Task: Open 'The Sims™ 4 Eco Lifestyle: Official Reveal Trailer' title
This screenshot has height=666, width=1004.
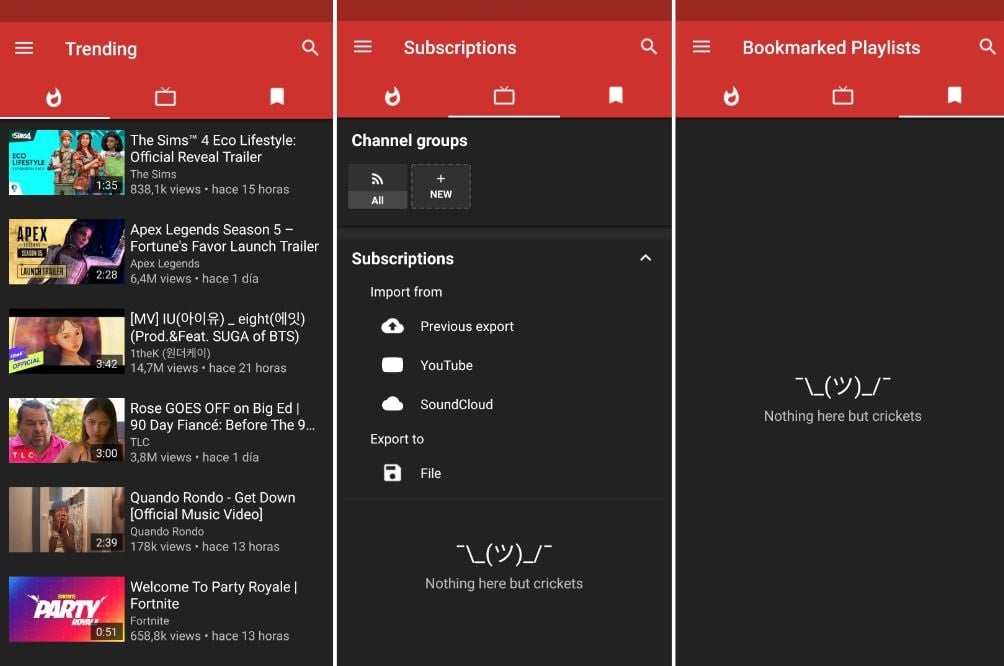Action: pyautogui.click(x=213, y=149)
